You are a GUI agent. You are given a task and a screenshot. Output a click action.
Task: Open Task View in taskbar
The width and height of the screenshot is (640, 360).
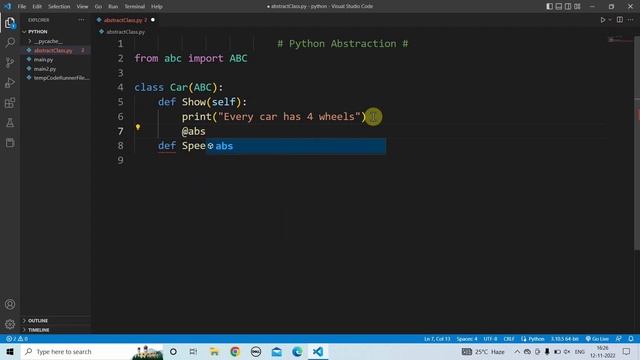click(193, 351)
